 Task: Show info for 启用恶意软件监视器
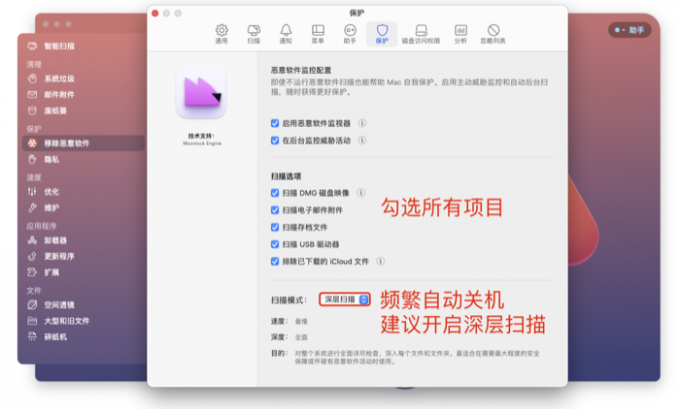point(362,123)
